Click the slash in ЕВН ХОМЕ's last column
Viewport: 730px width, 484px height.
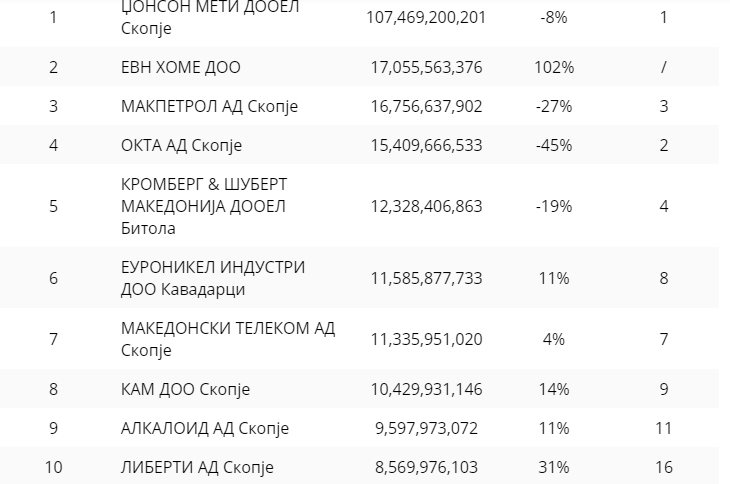tap(663, 68)
